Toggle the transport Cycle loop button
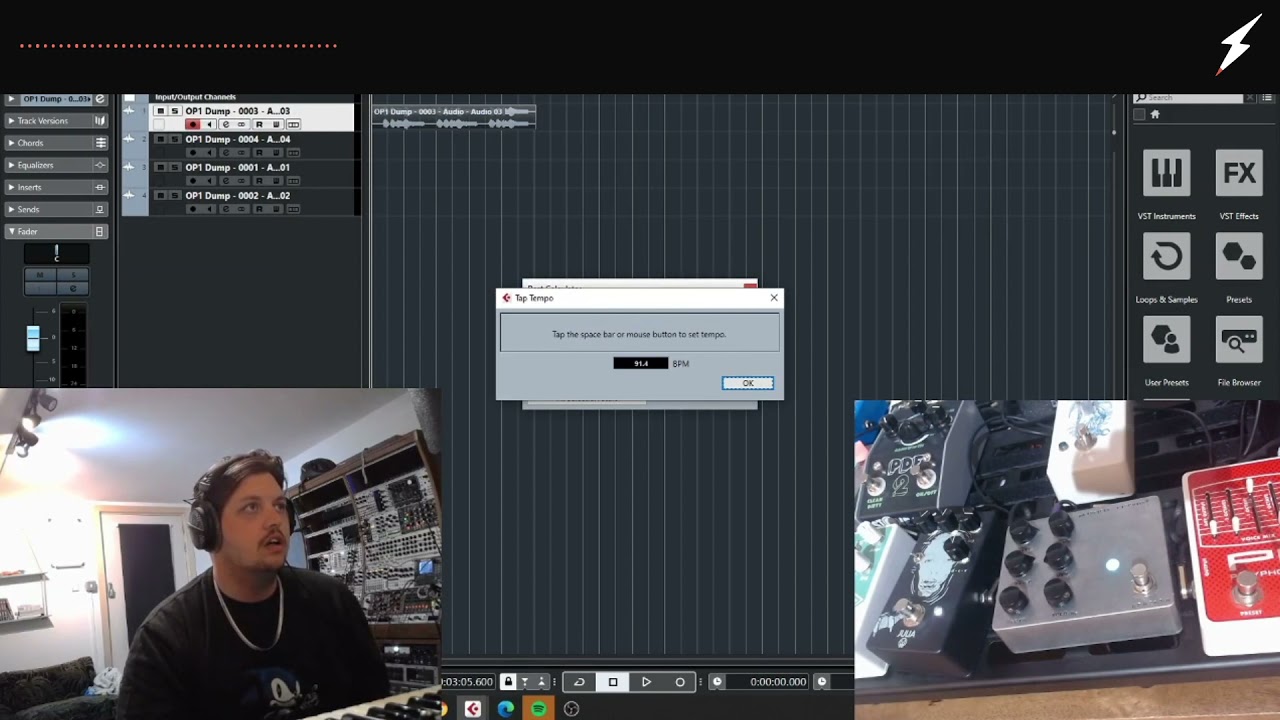 tap(579, 682)
